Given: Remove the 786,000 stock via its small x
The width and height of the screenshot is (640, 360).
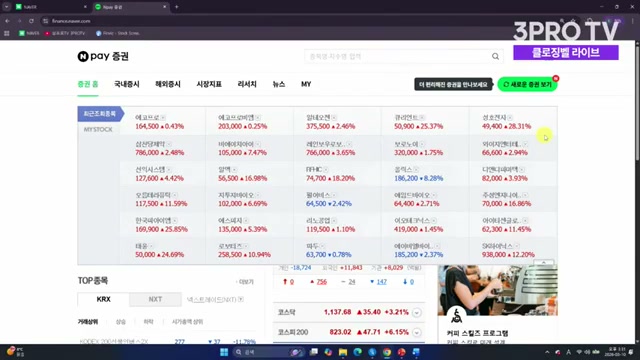Looking at the screenshot, I should pos(169,144).
